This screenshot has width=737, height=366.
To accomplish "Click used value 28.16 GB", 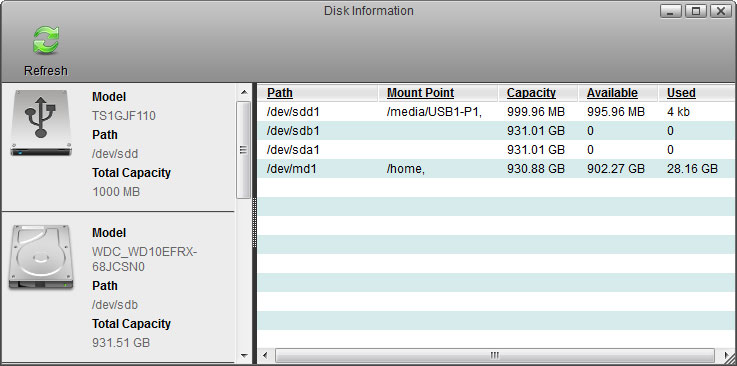I will pyautogui.click(x=692, y=169).
